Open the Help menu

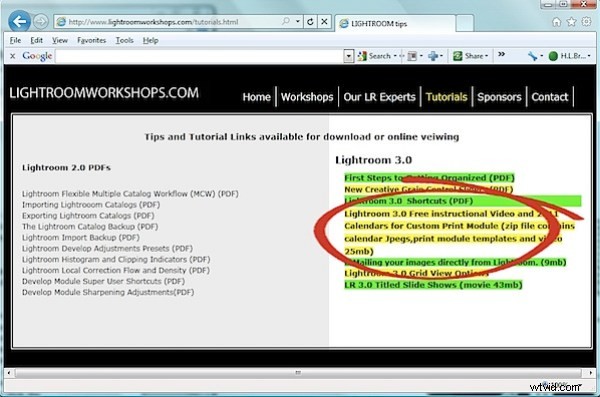click(150, 40)
